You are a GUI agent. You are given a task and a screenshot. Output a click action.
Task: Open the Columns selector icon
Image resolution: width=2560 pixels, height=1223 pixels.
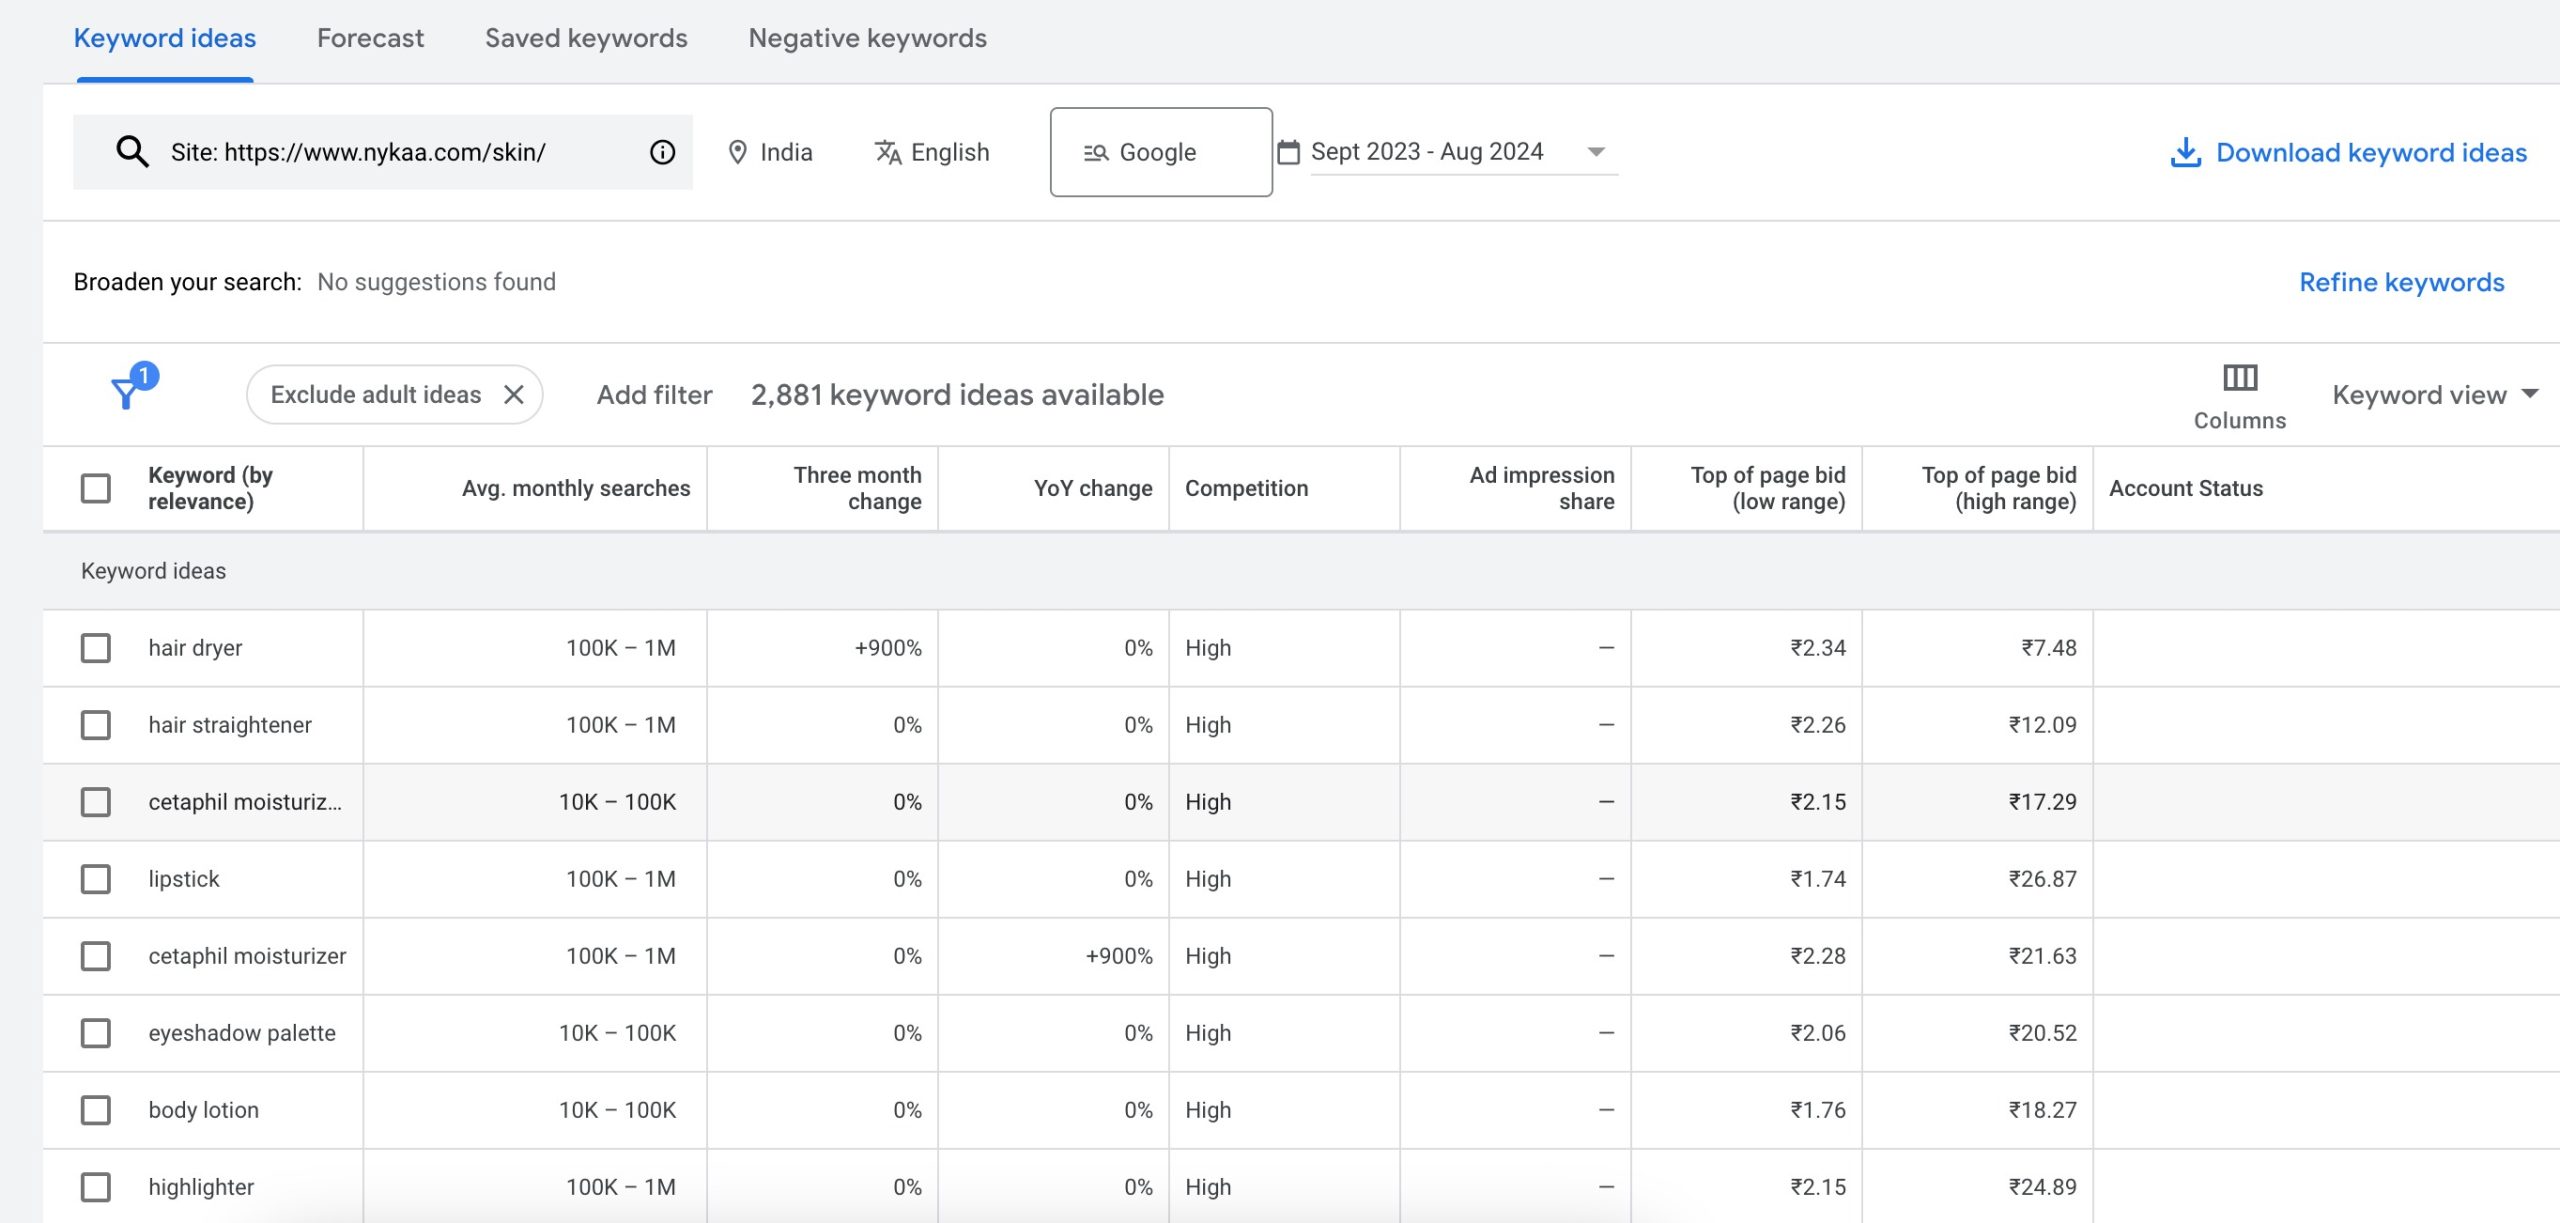coord(2239,378)
